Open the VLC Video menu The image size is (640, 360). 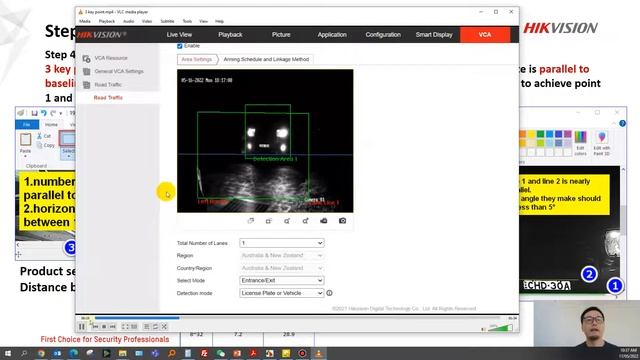coord(147,21)
